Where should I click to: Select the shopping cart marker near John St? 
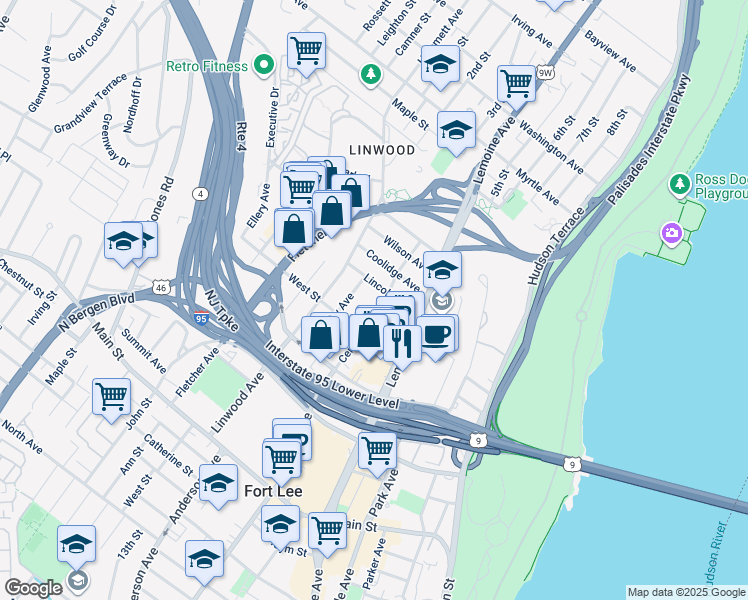click(x=112, y=397)
